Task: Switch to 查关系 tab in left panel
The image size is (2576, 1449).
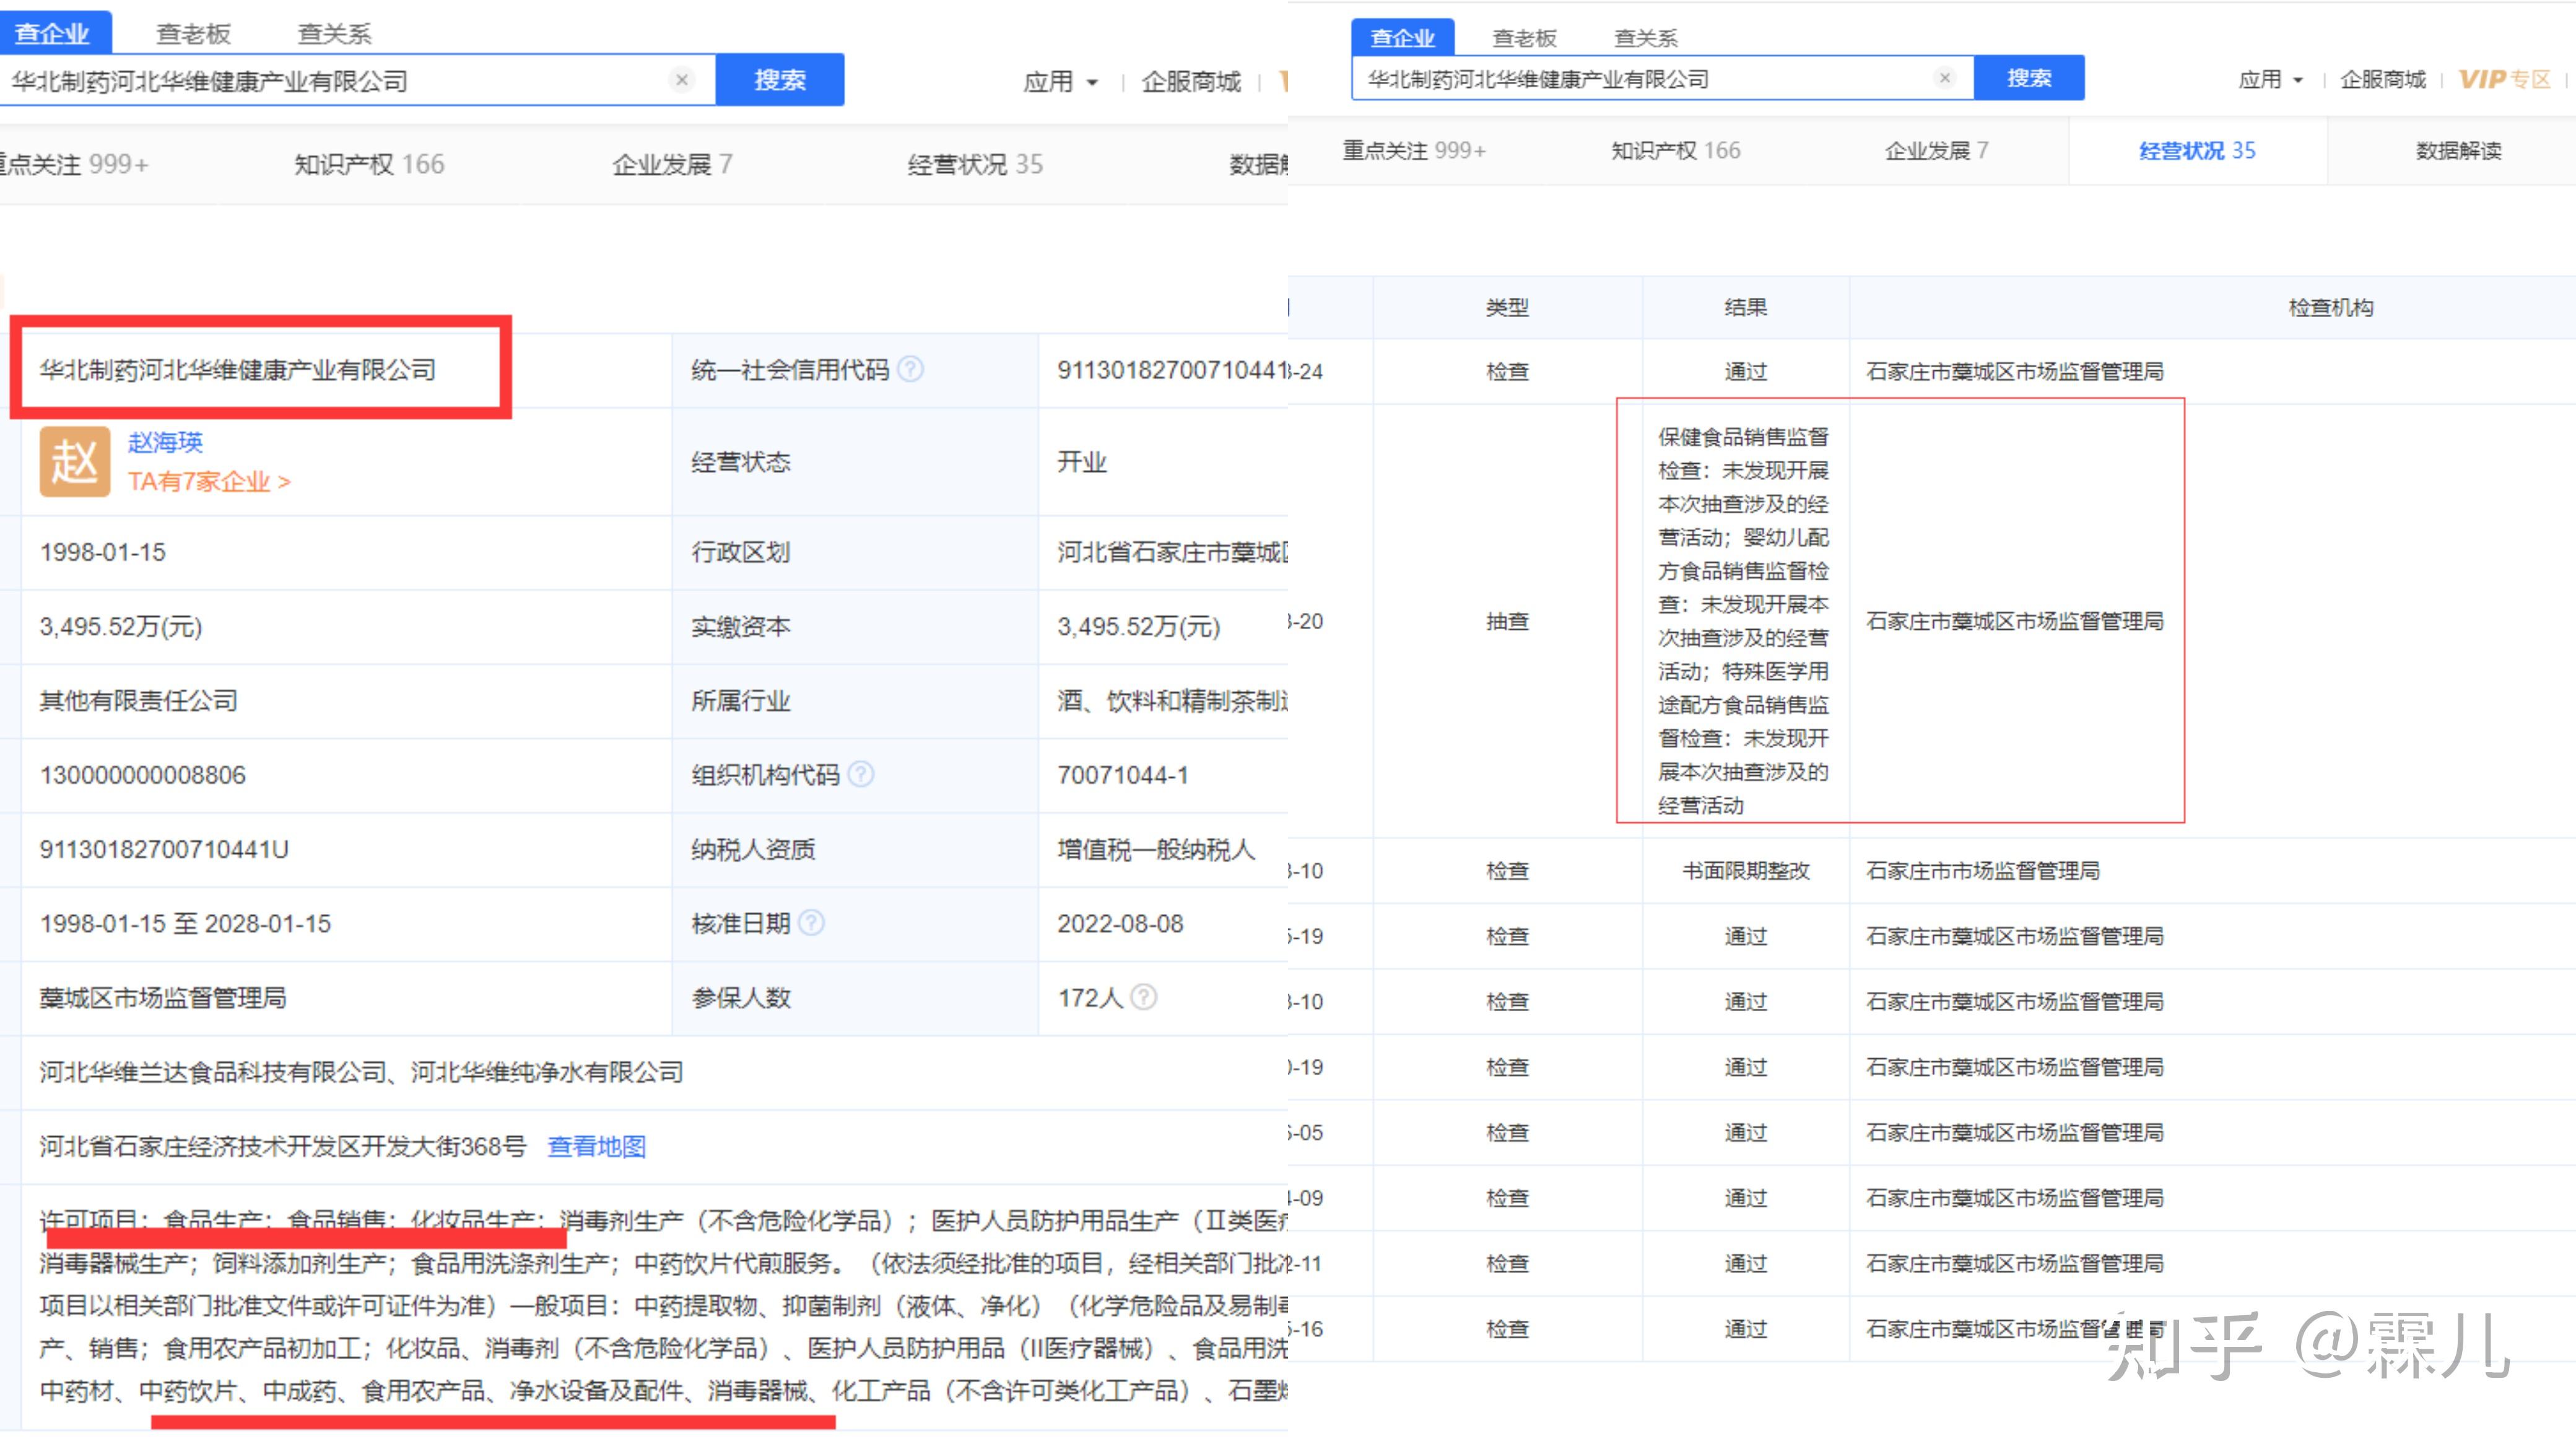Action: [x=334, y=34]
